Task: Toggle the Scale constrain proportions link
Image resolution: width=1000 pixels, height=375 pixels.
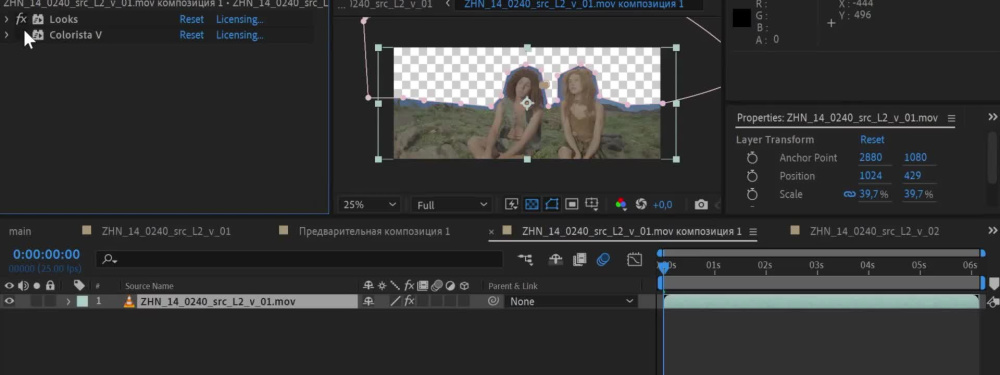Action: pos(849,194)
